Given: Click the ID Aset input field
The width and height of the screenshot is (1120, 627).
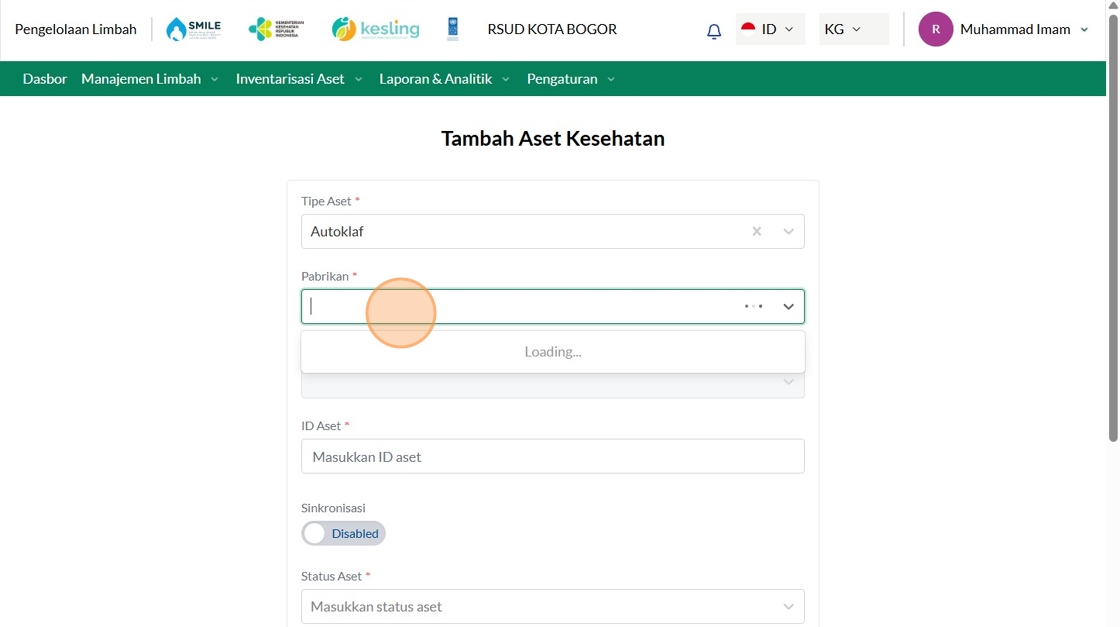Looking at the screenshot, I should 552,456.
